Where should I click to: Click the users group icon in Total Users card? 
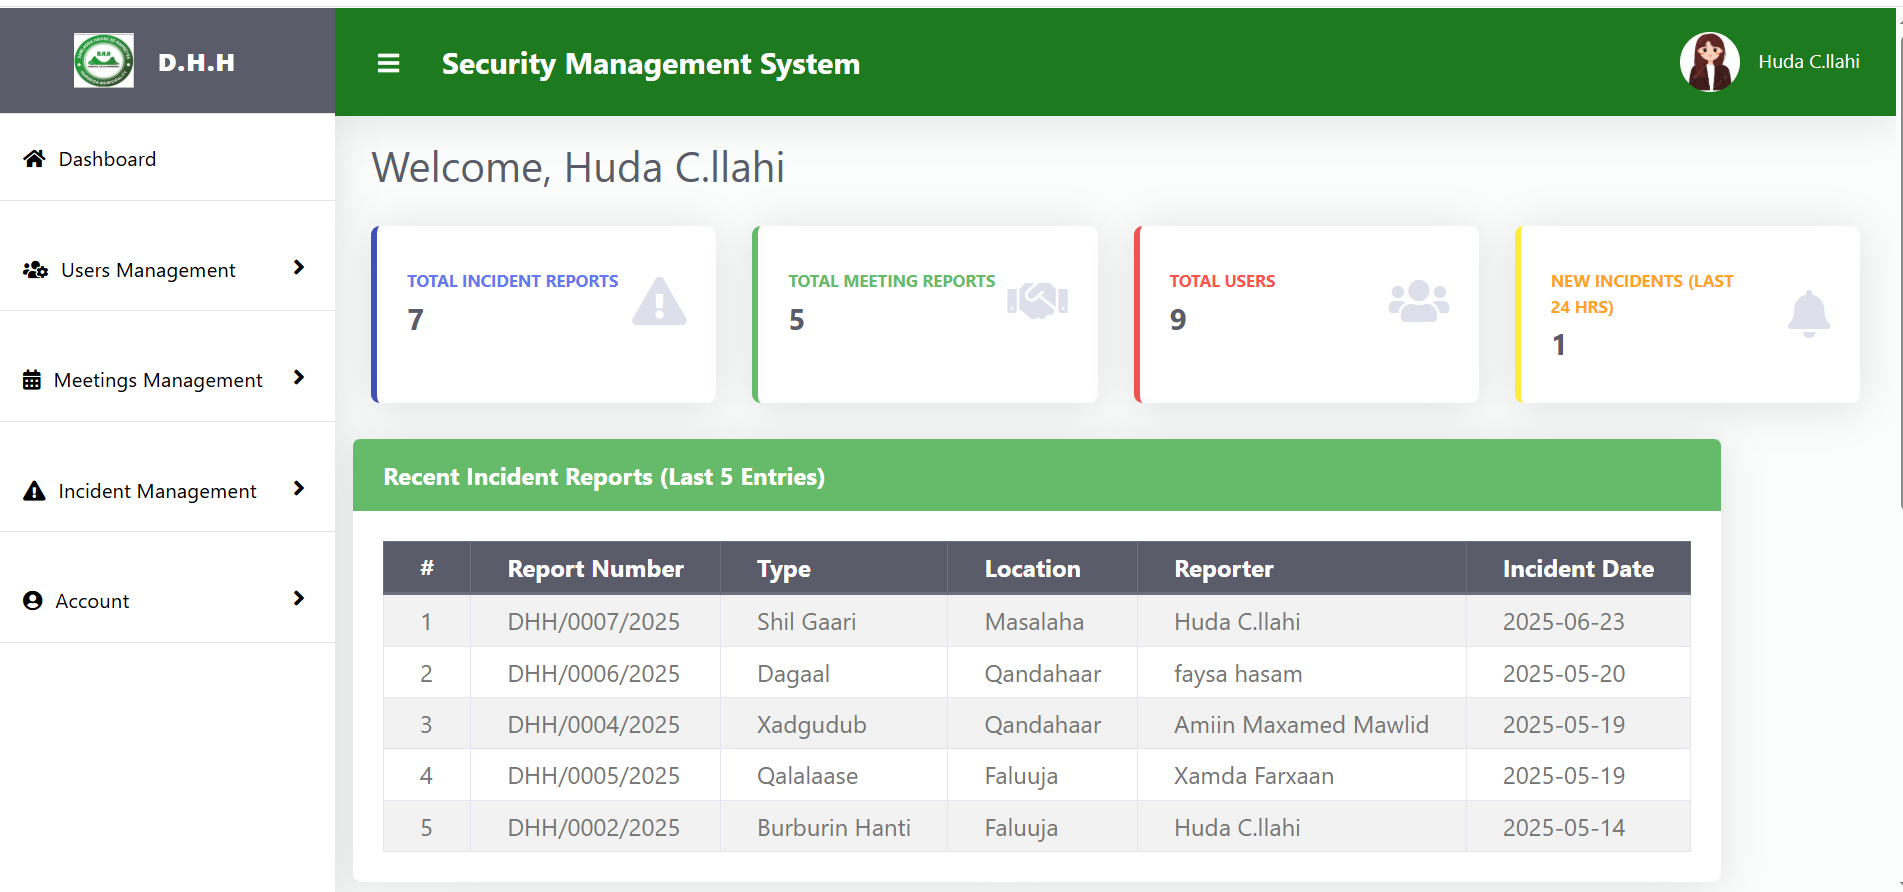[1419, 301]
